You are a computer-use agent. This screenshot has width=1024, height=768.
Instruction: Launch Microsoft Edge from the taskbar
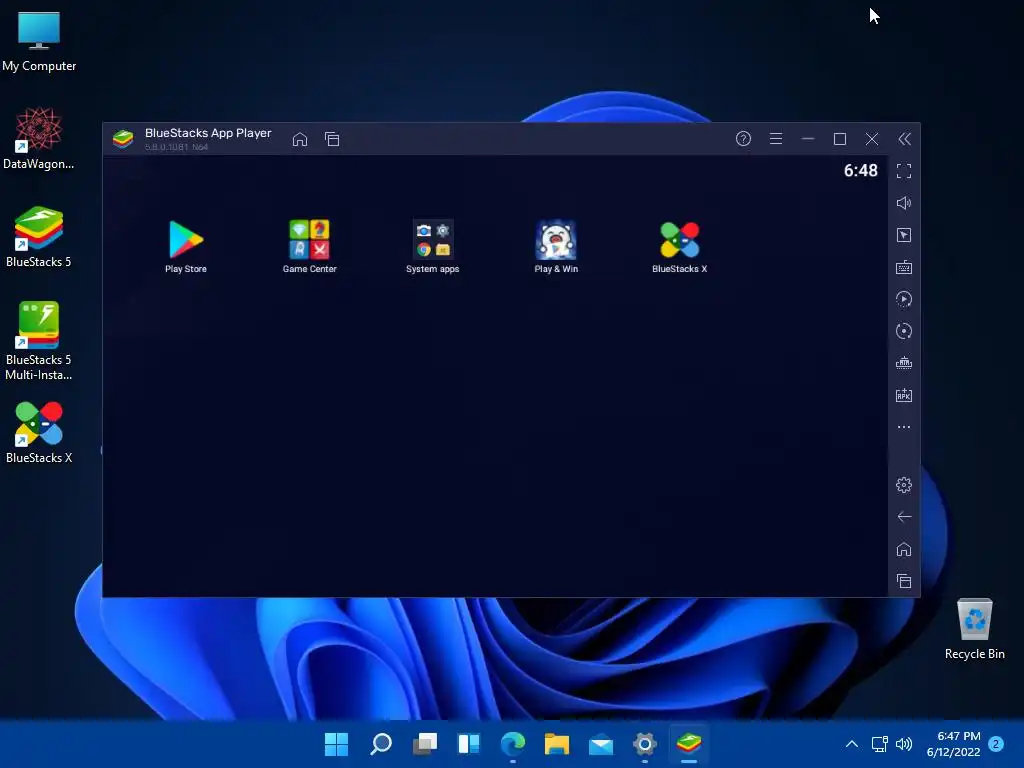click(513, 744)
